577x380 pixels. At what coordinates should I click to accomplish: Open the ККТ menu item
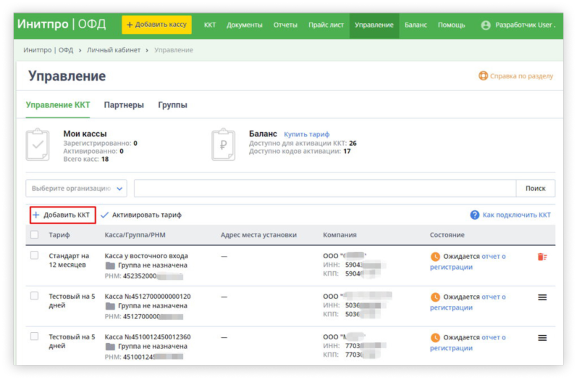click(x=210, y=25)
